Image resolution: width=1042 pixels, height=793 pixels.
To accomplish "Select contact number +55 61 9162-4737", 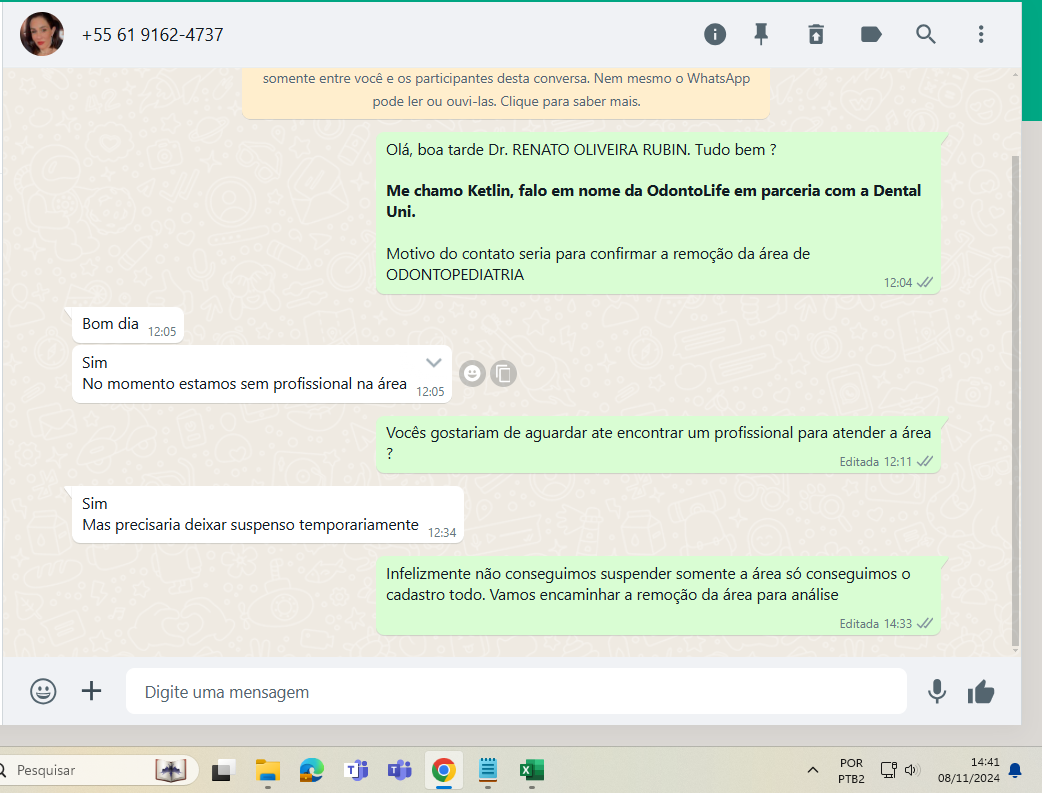I will click(x=152, y=35).
